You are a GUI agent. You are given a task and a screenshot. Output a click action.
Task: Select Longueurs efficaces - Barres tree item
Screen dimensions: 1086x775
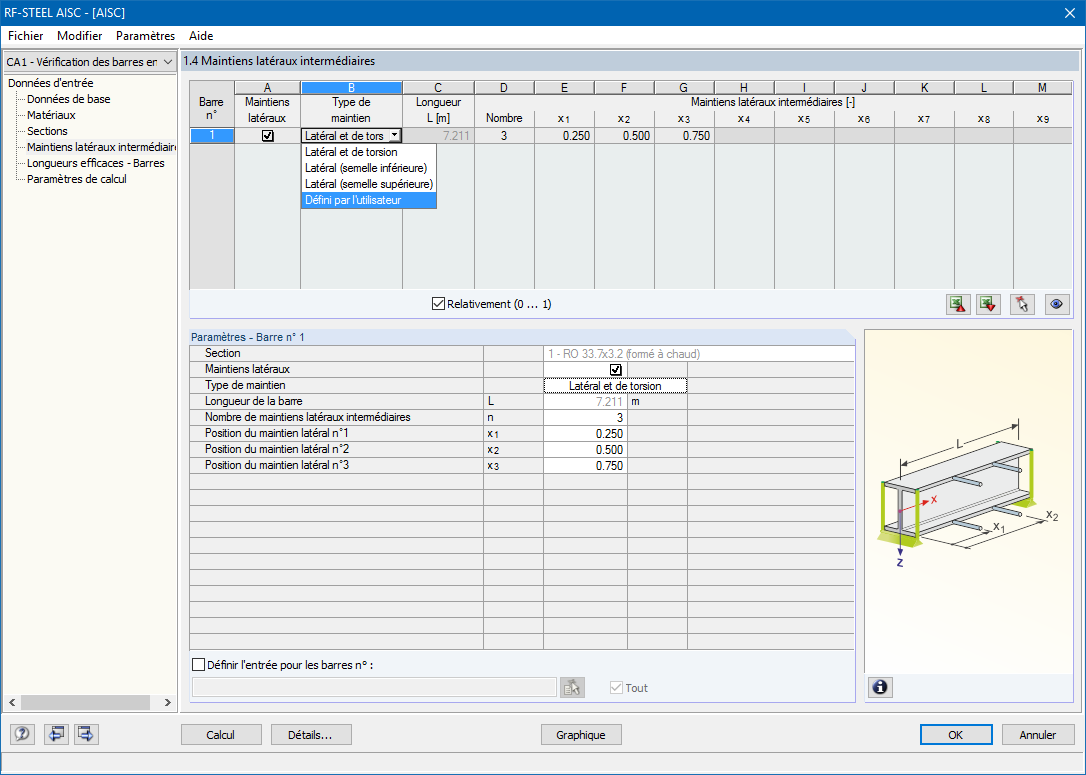[96, 163]
